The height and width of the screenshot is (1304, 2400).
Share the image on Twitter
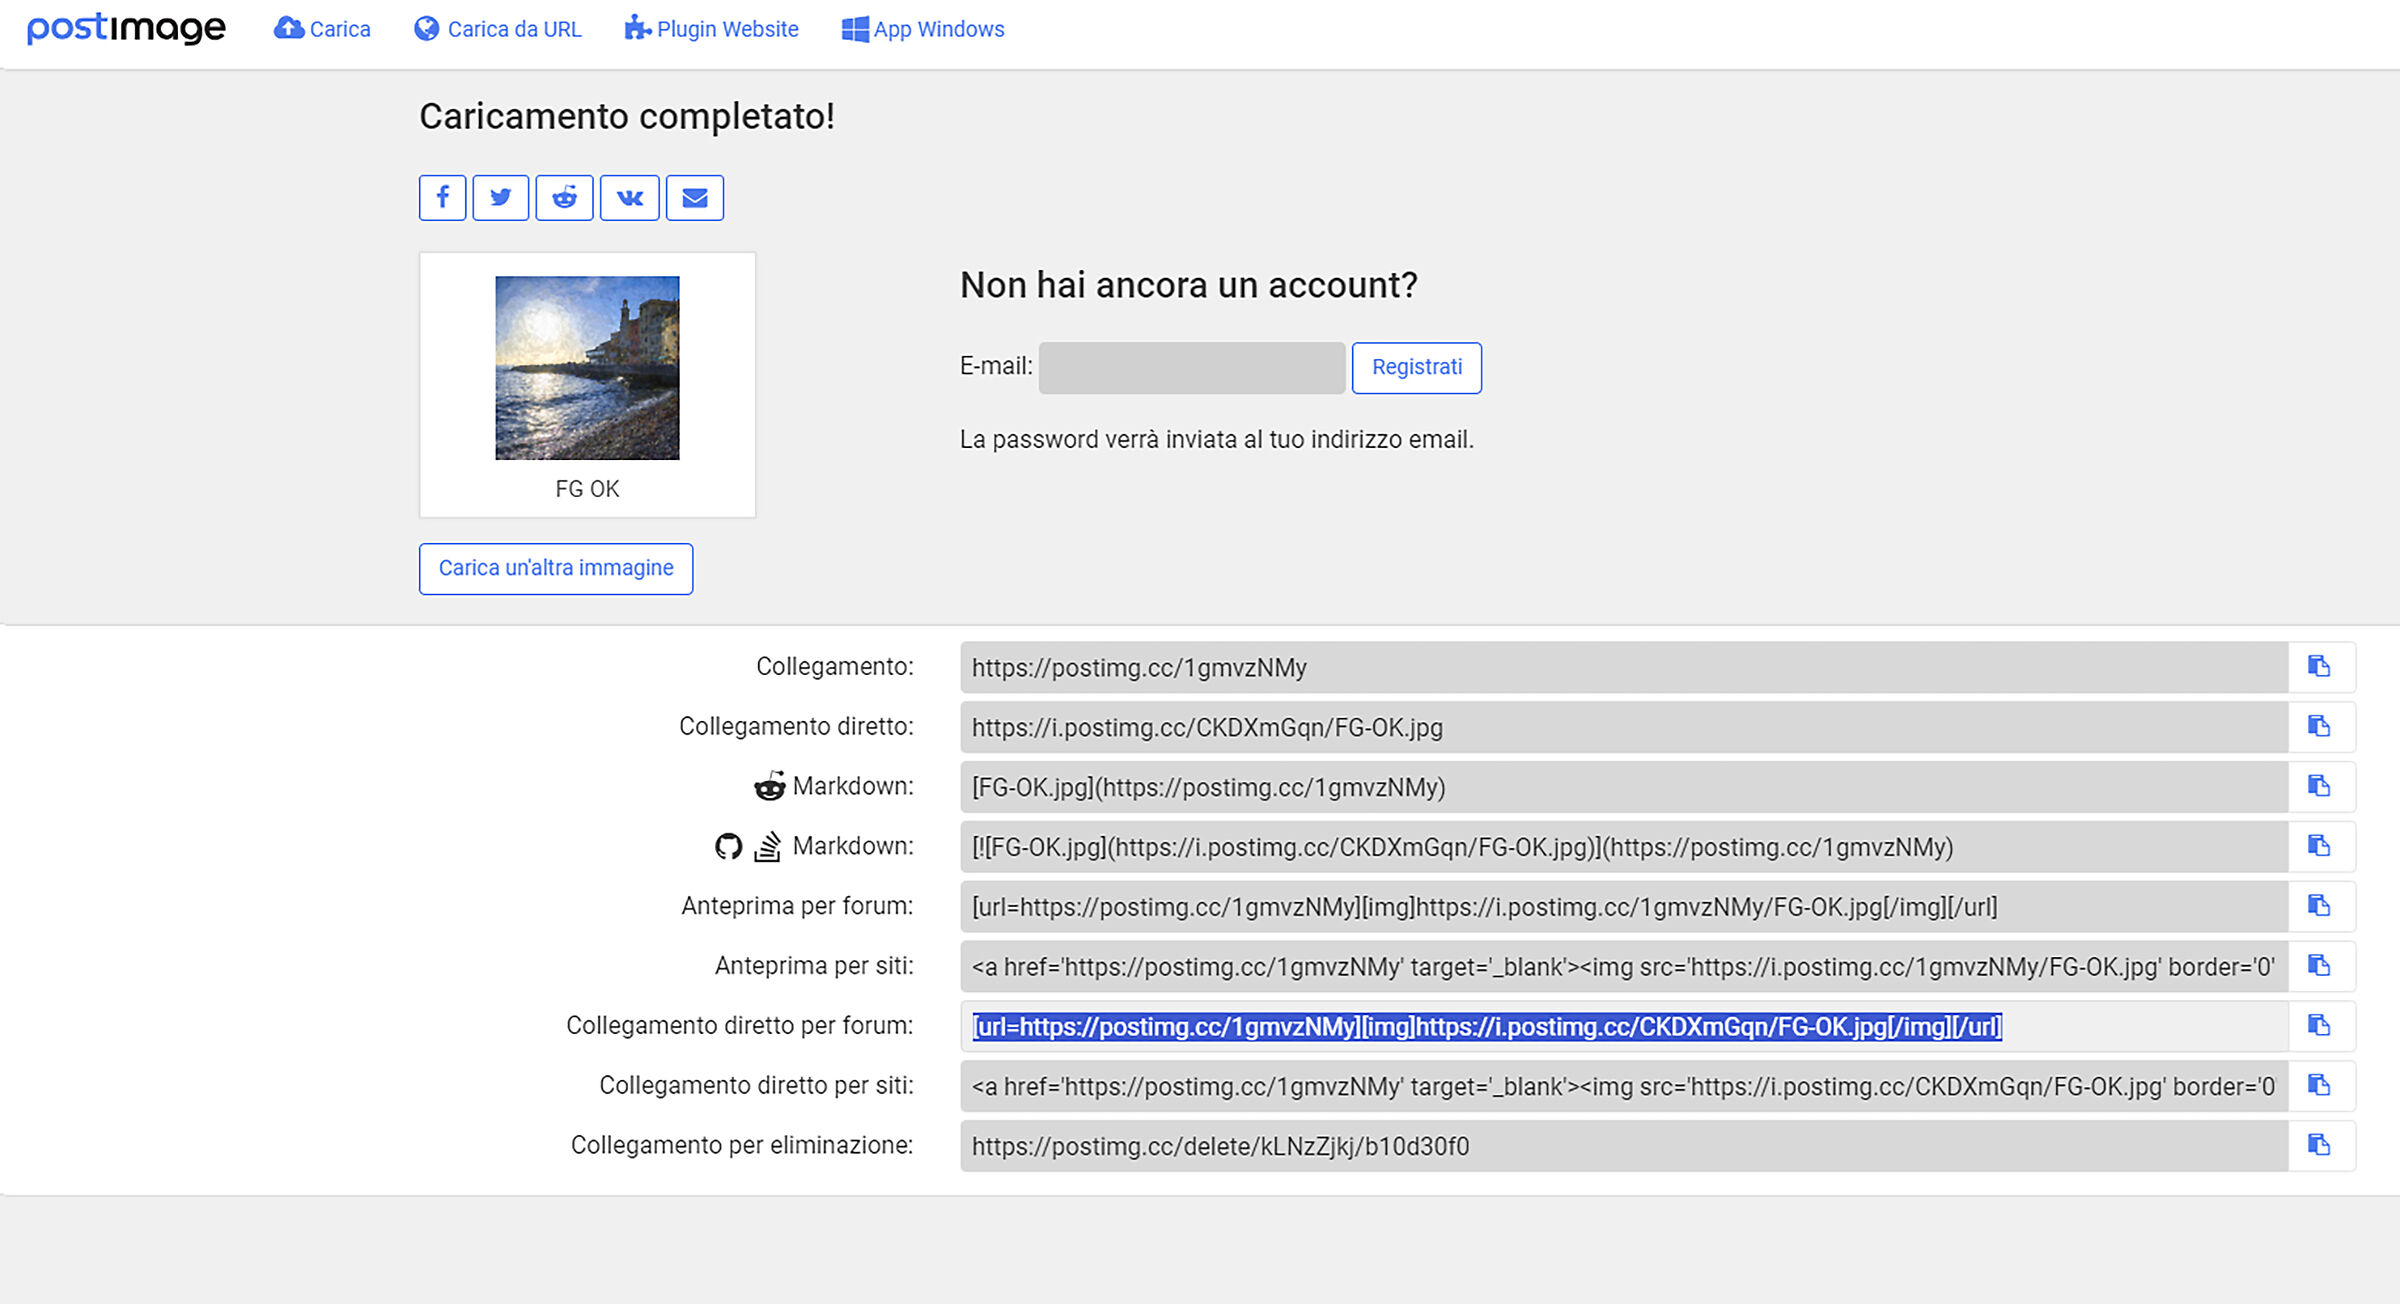tap(500, 197)
